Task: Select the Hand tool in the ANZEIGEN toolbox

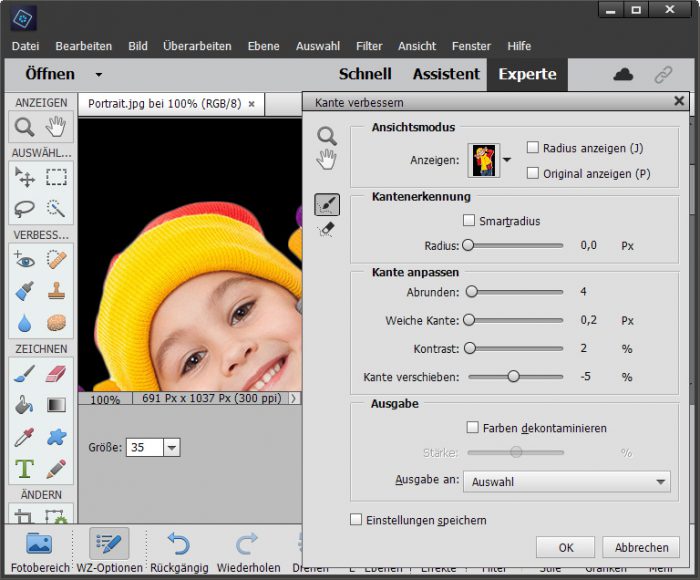Action: [x=56, y=127]
